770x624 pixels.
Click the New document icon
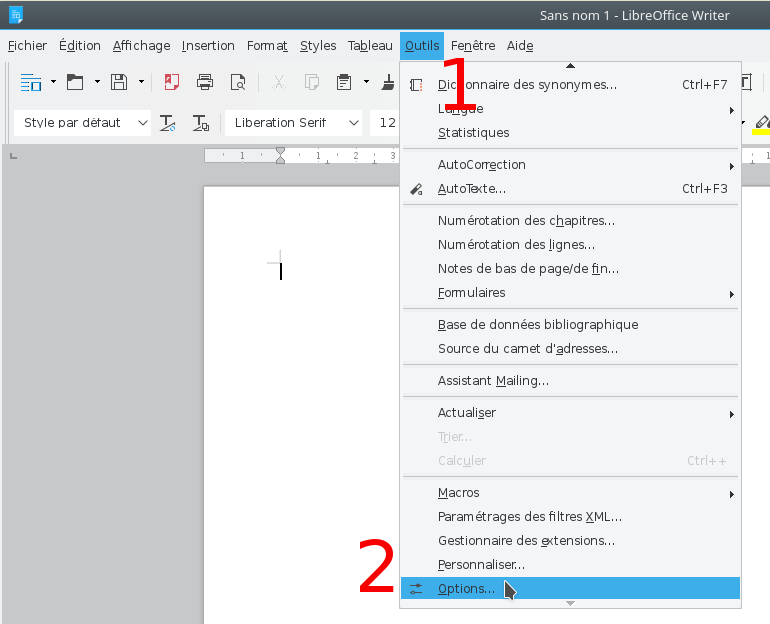(x=30, y=82)
